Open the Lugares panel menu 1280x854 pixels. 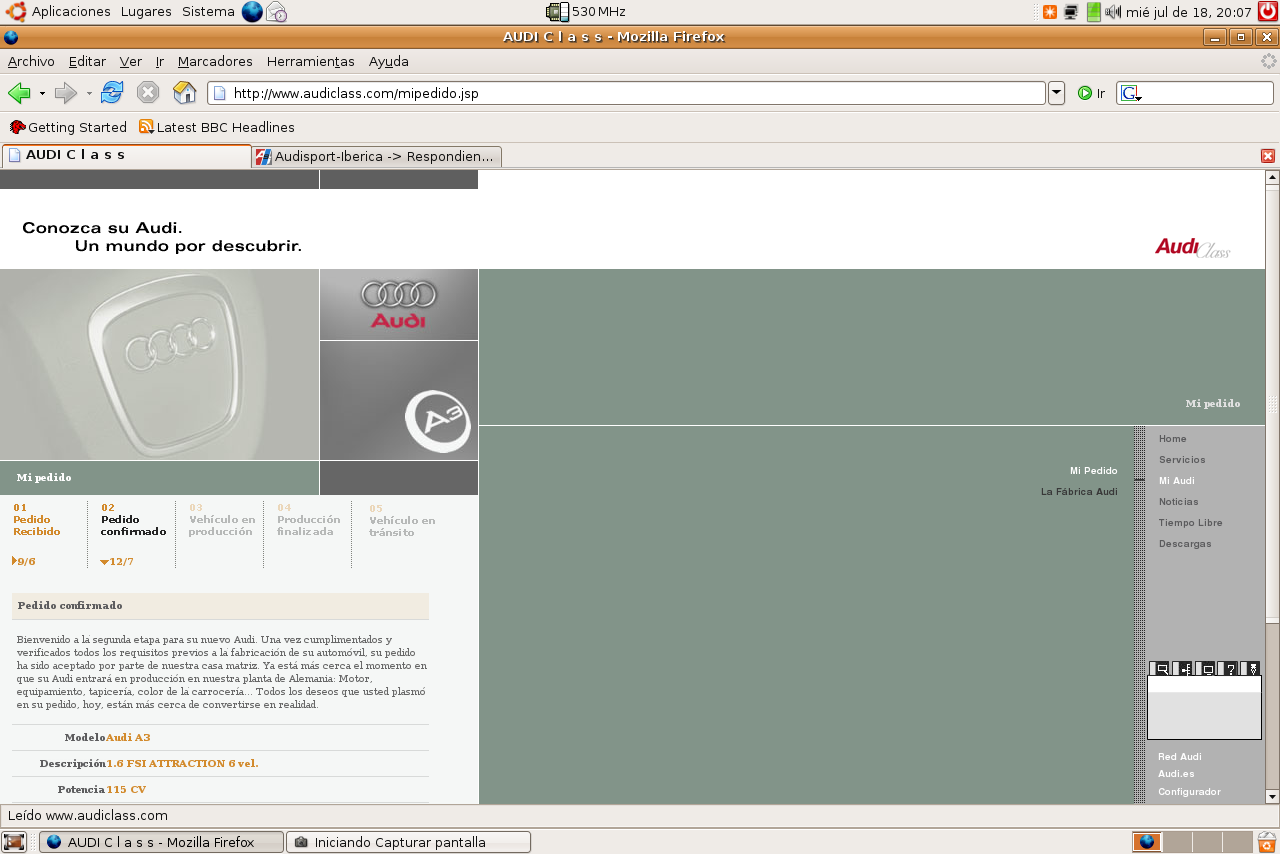click(146, 12)
